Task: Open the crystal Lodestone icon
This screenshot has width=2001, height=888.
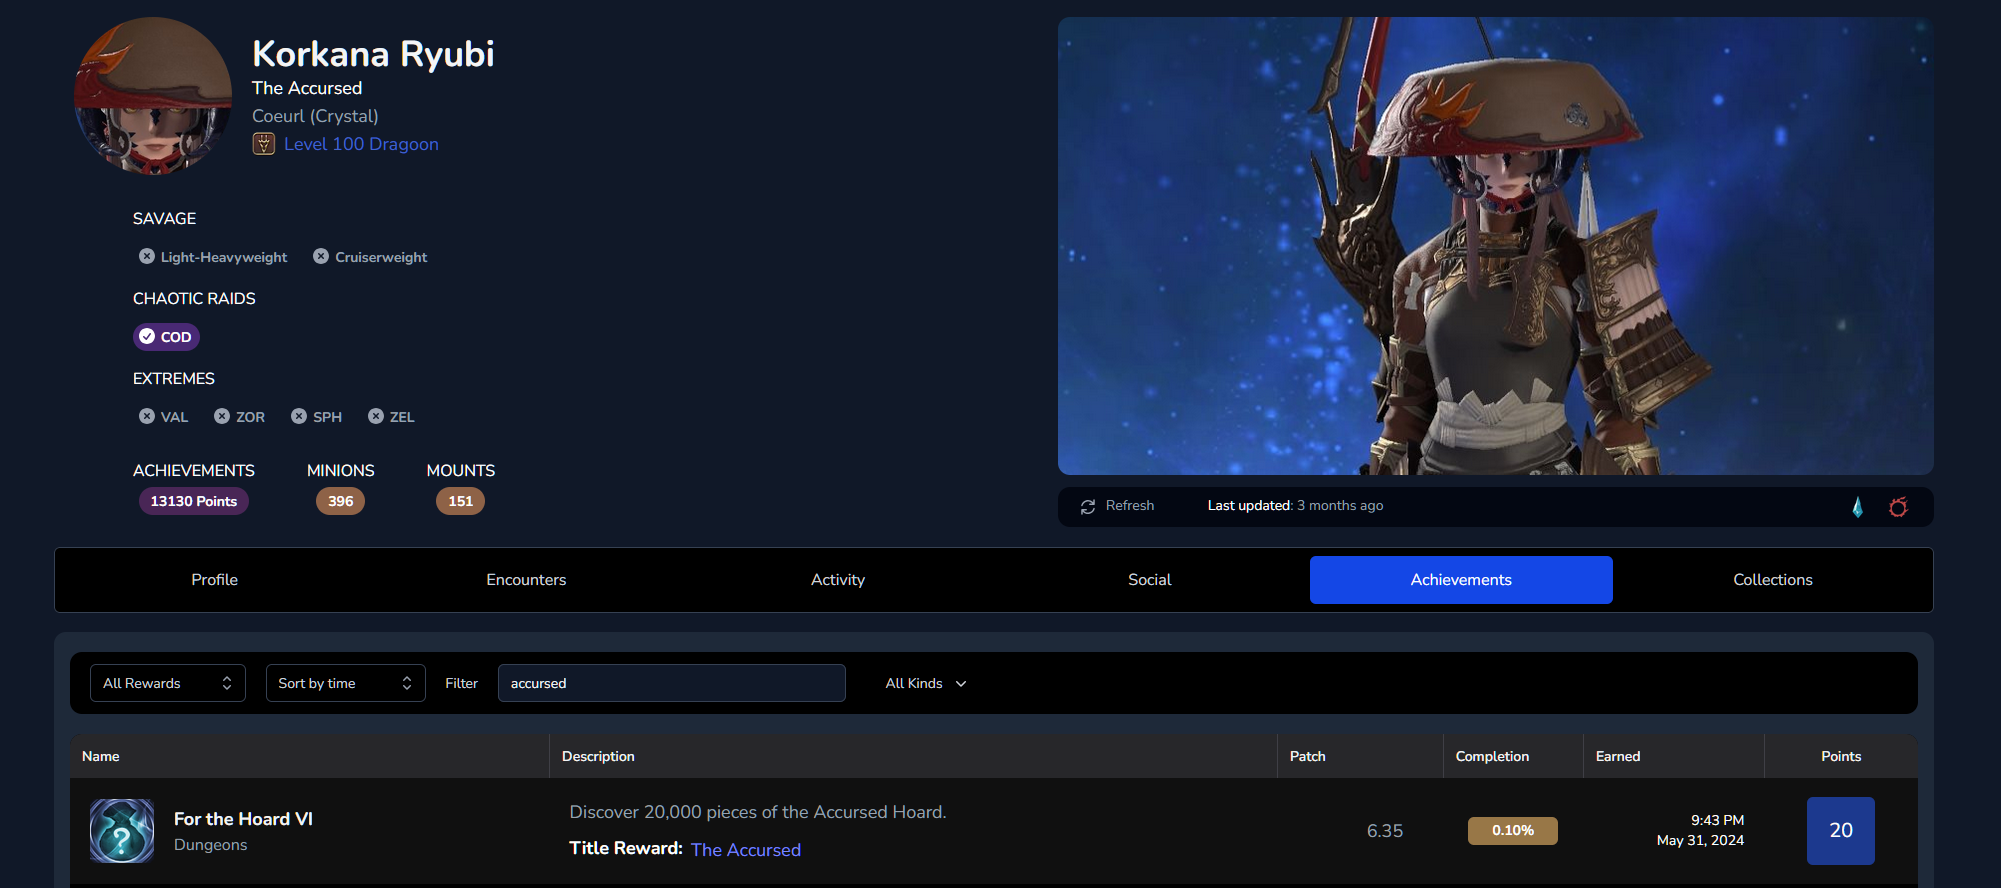Action: pyautogui.click(x=1857, y=507)
